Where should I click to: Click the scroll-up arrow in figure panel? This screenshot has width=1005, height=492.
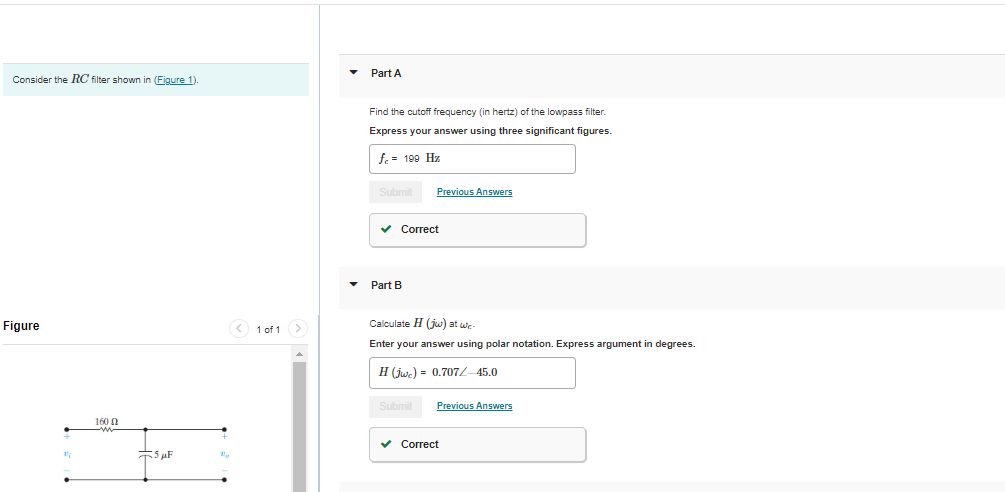pos(299,354)
